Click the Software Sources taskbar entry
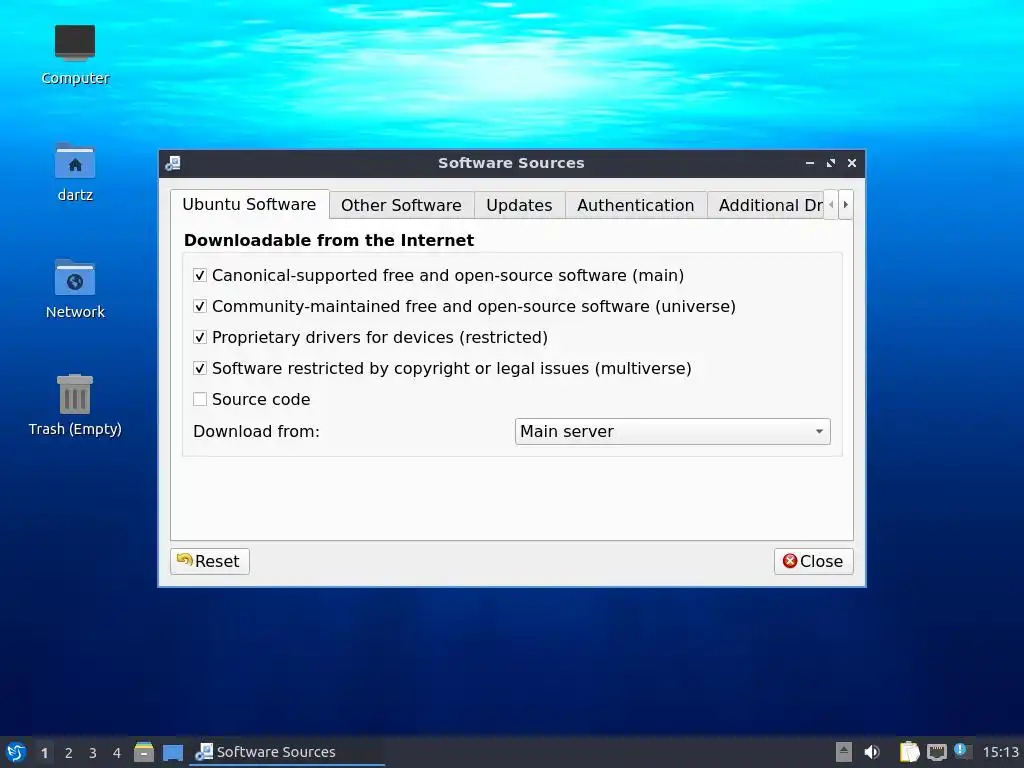The image size is (1024, 768). tap(287, 752)
